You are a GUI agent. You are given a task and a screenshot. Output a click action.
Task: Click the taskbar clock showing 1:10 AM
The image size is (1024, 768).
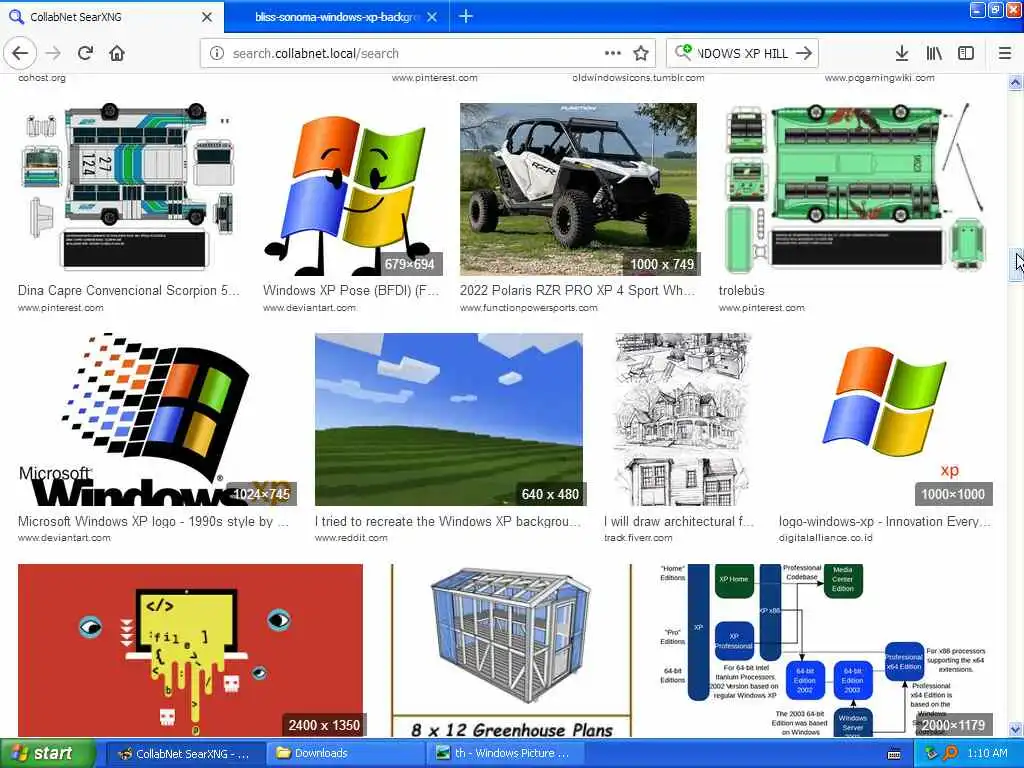(987, 754)
